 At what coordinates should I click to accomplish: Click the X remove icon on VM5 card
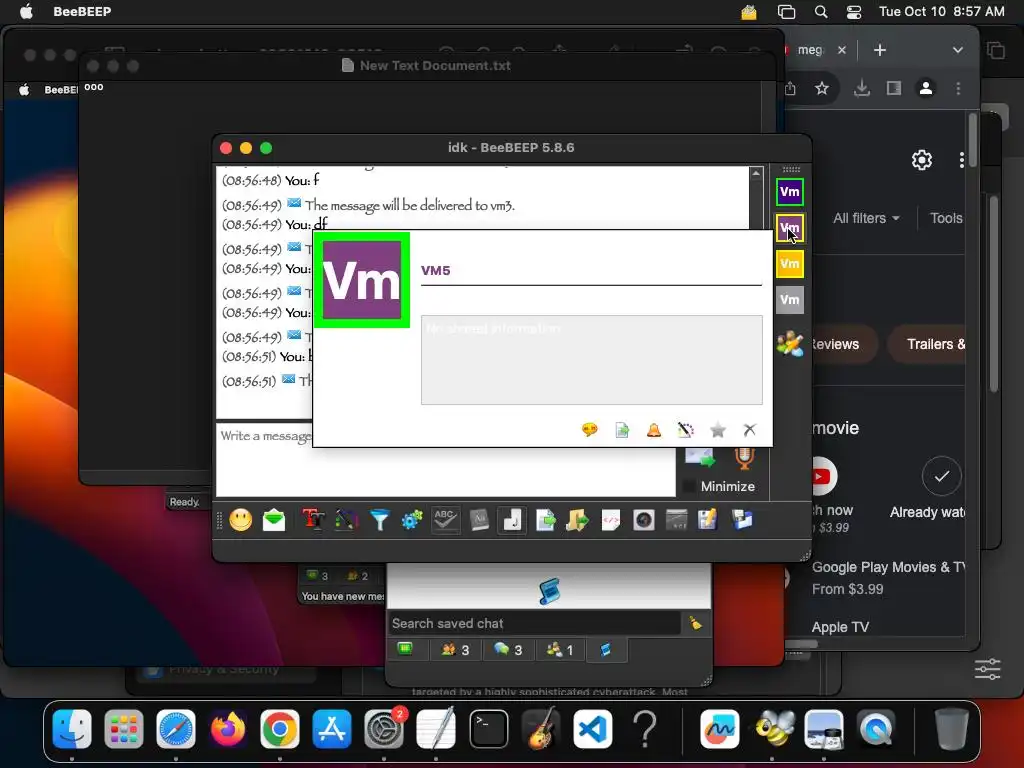tap(750, 429)
